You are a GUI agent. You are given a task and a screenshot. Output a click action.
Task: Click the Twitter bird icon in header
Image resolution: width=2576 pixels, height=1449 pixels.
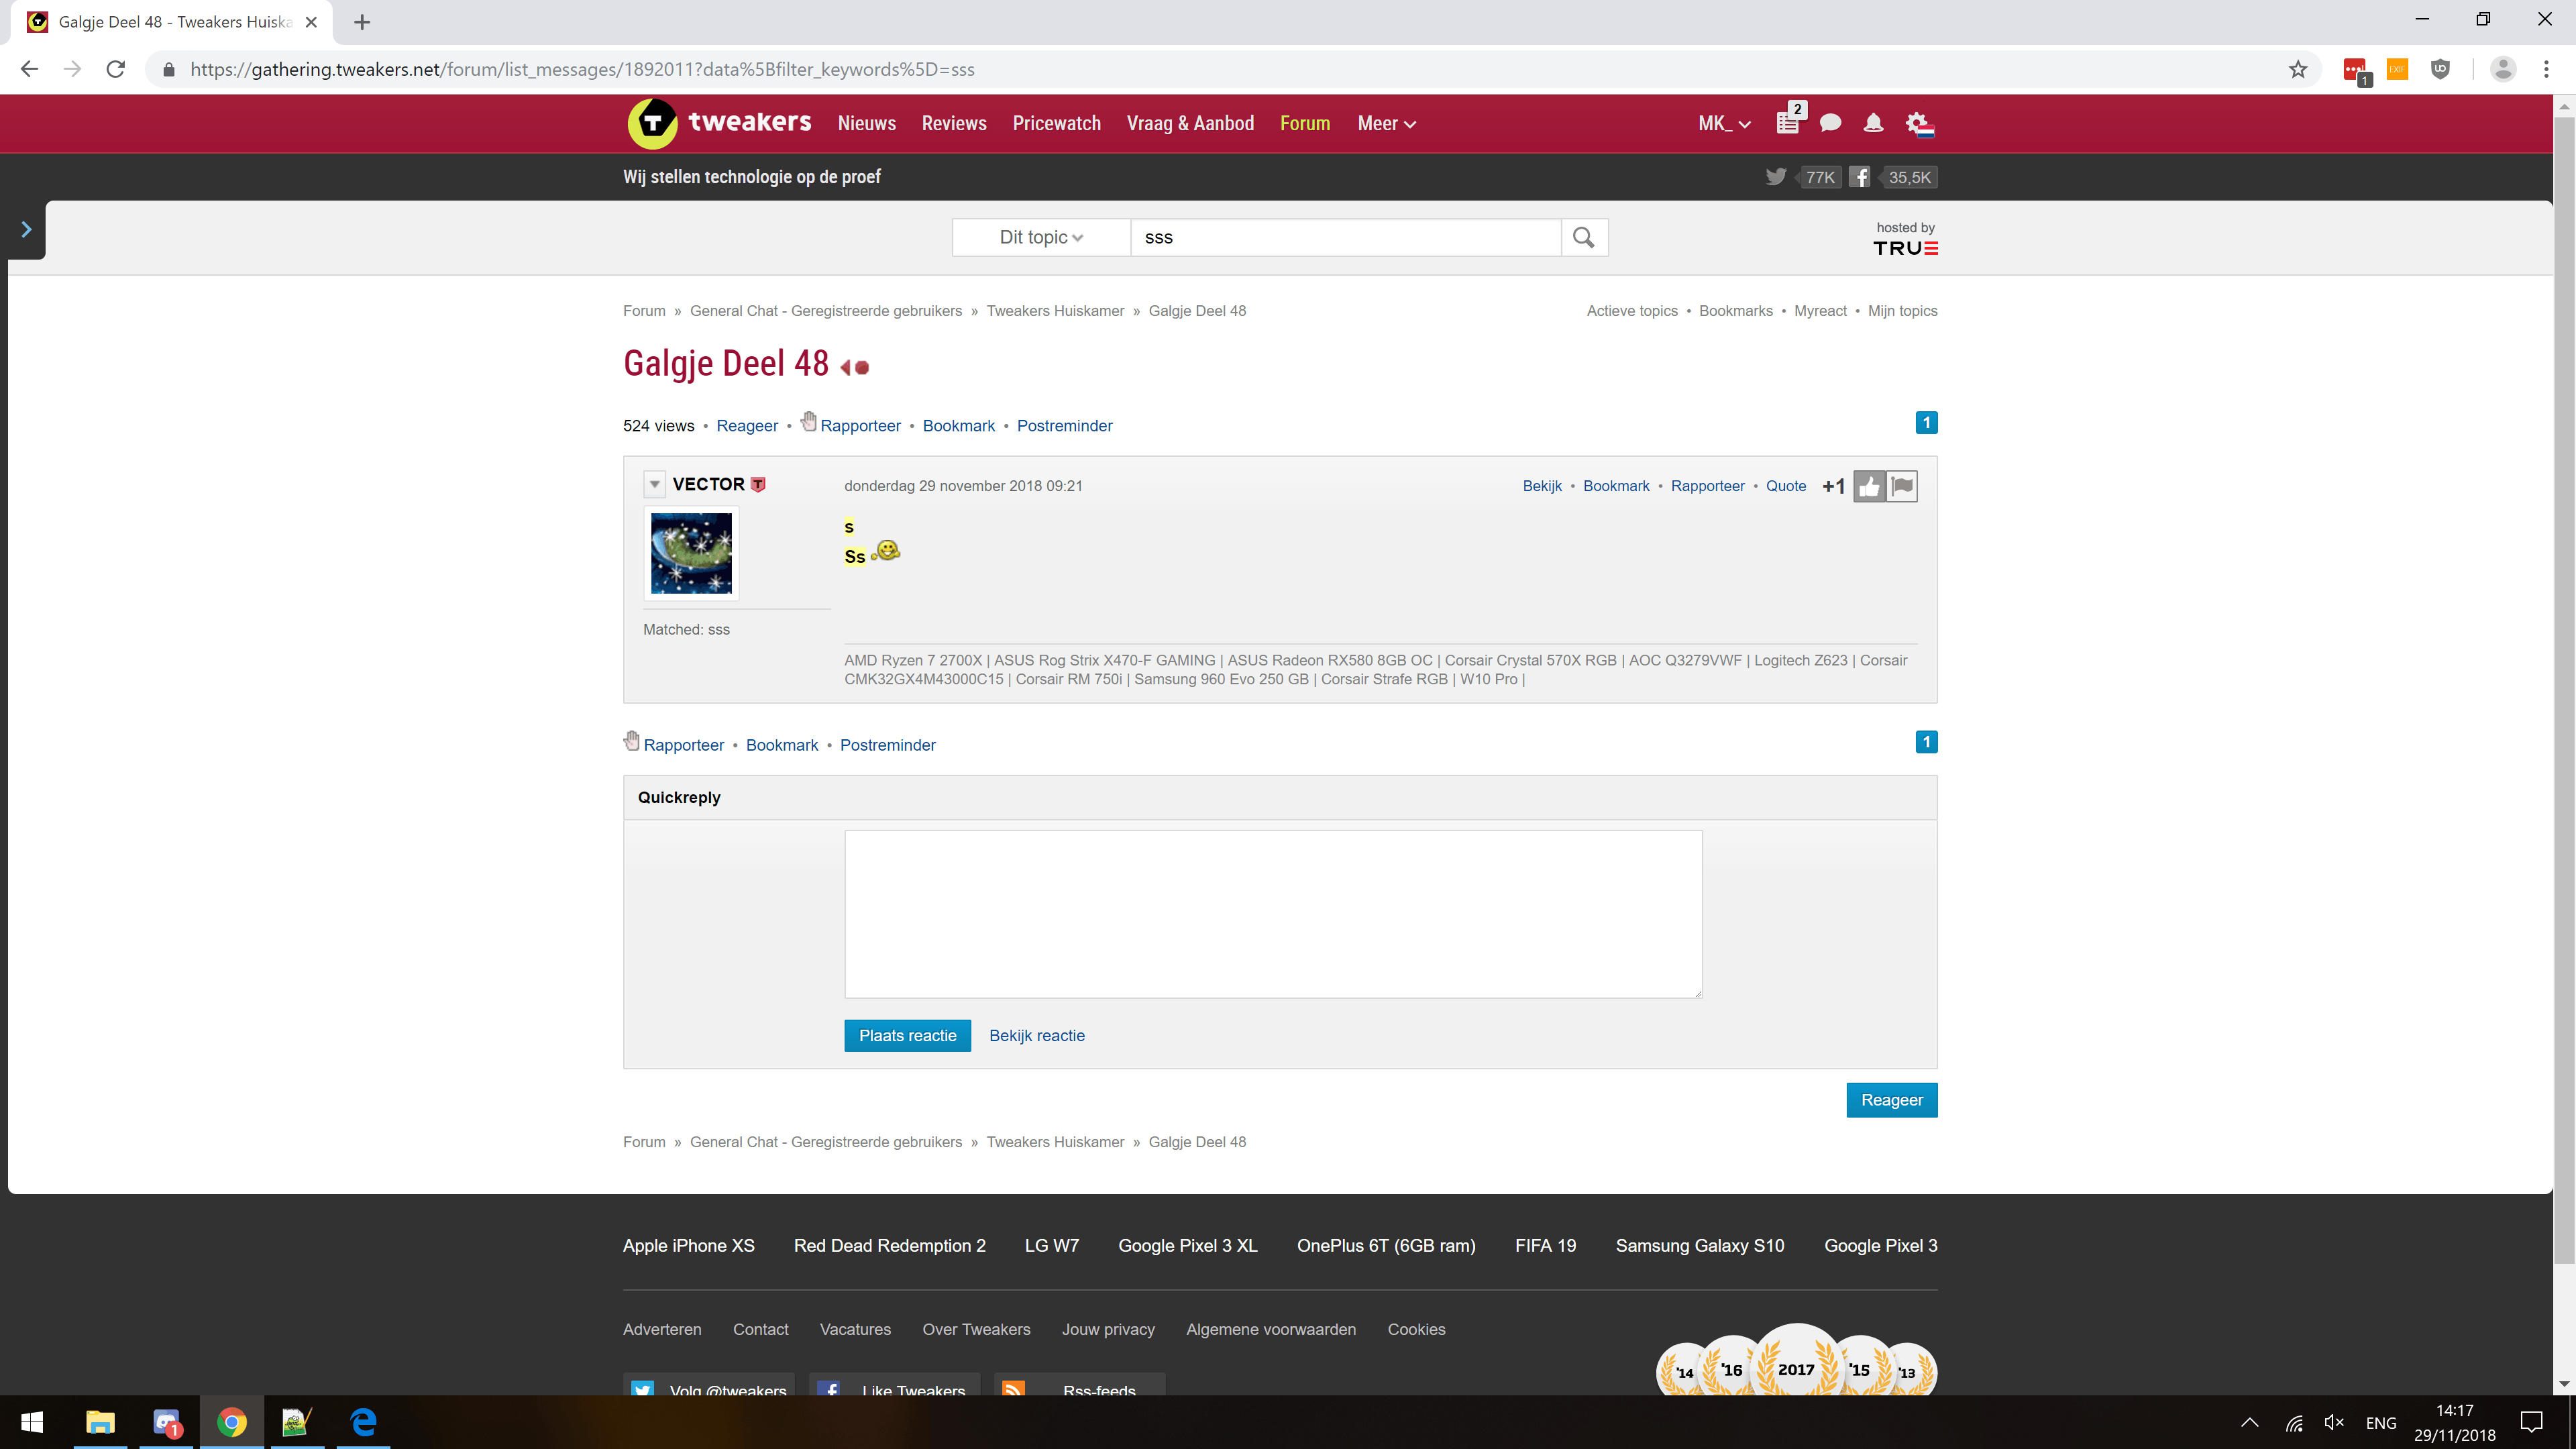point(1775,177)
